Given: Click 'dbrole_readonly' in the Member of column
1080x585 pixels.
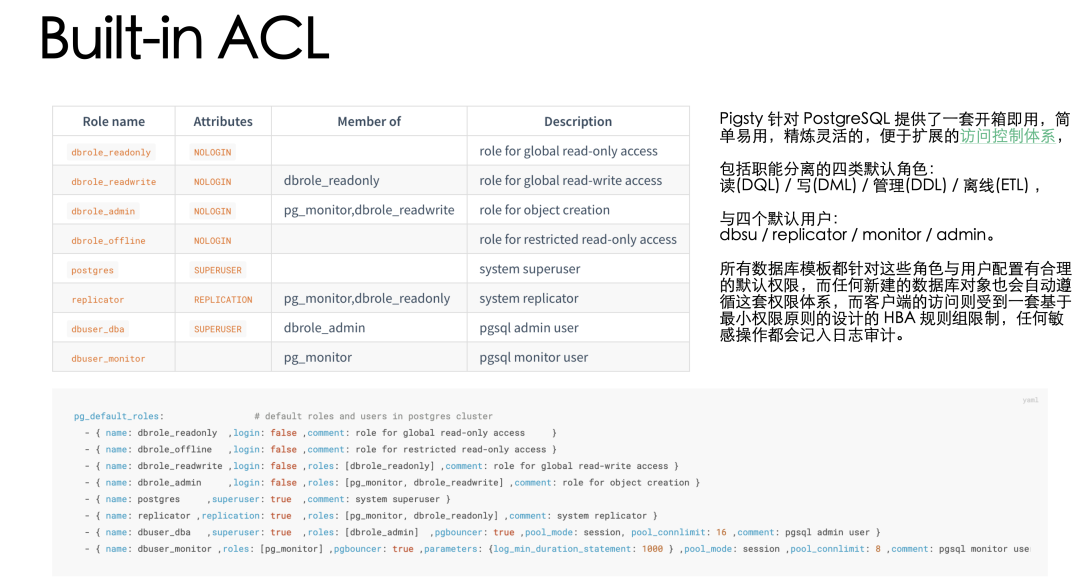Looking at the screenshot, I should click(x=331, y=181).
